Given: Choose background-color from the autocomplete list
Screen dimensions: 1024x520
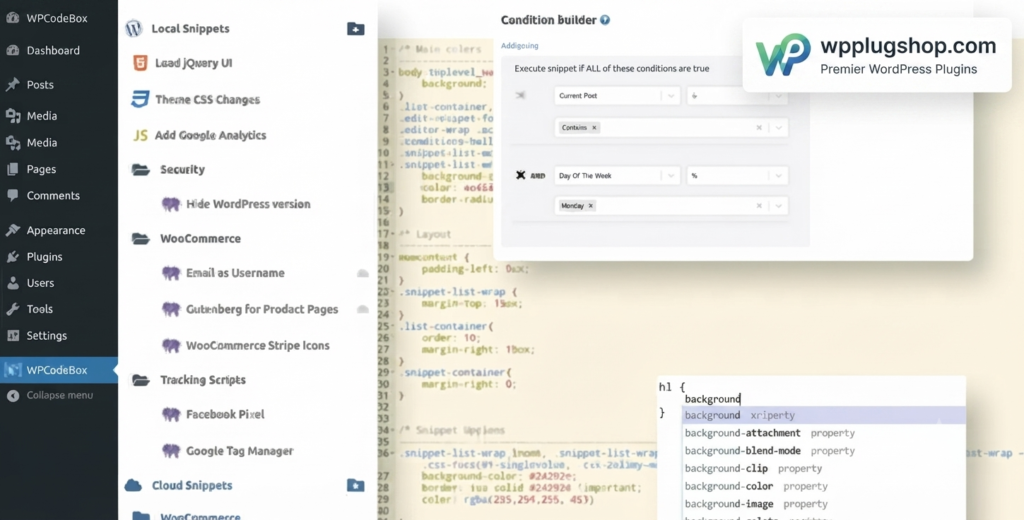Looking at the screenshot, I should [x=824, y=486].
